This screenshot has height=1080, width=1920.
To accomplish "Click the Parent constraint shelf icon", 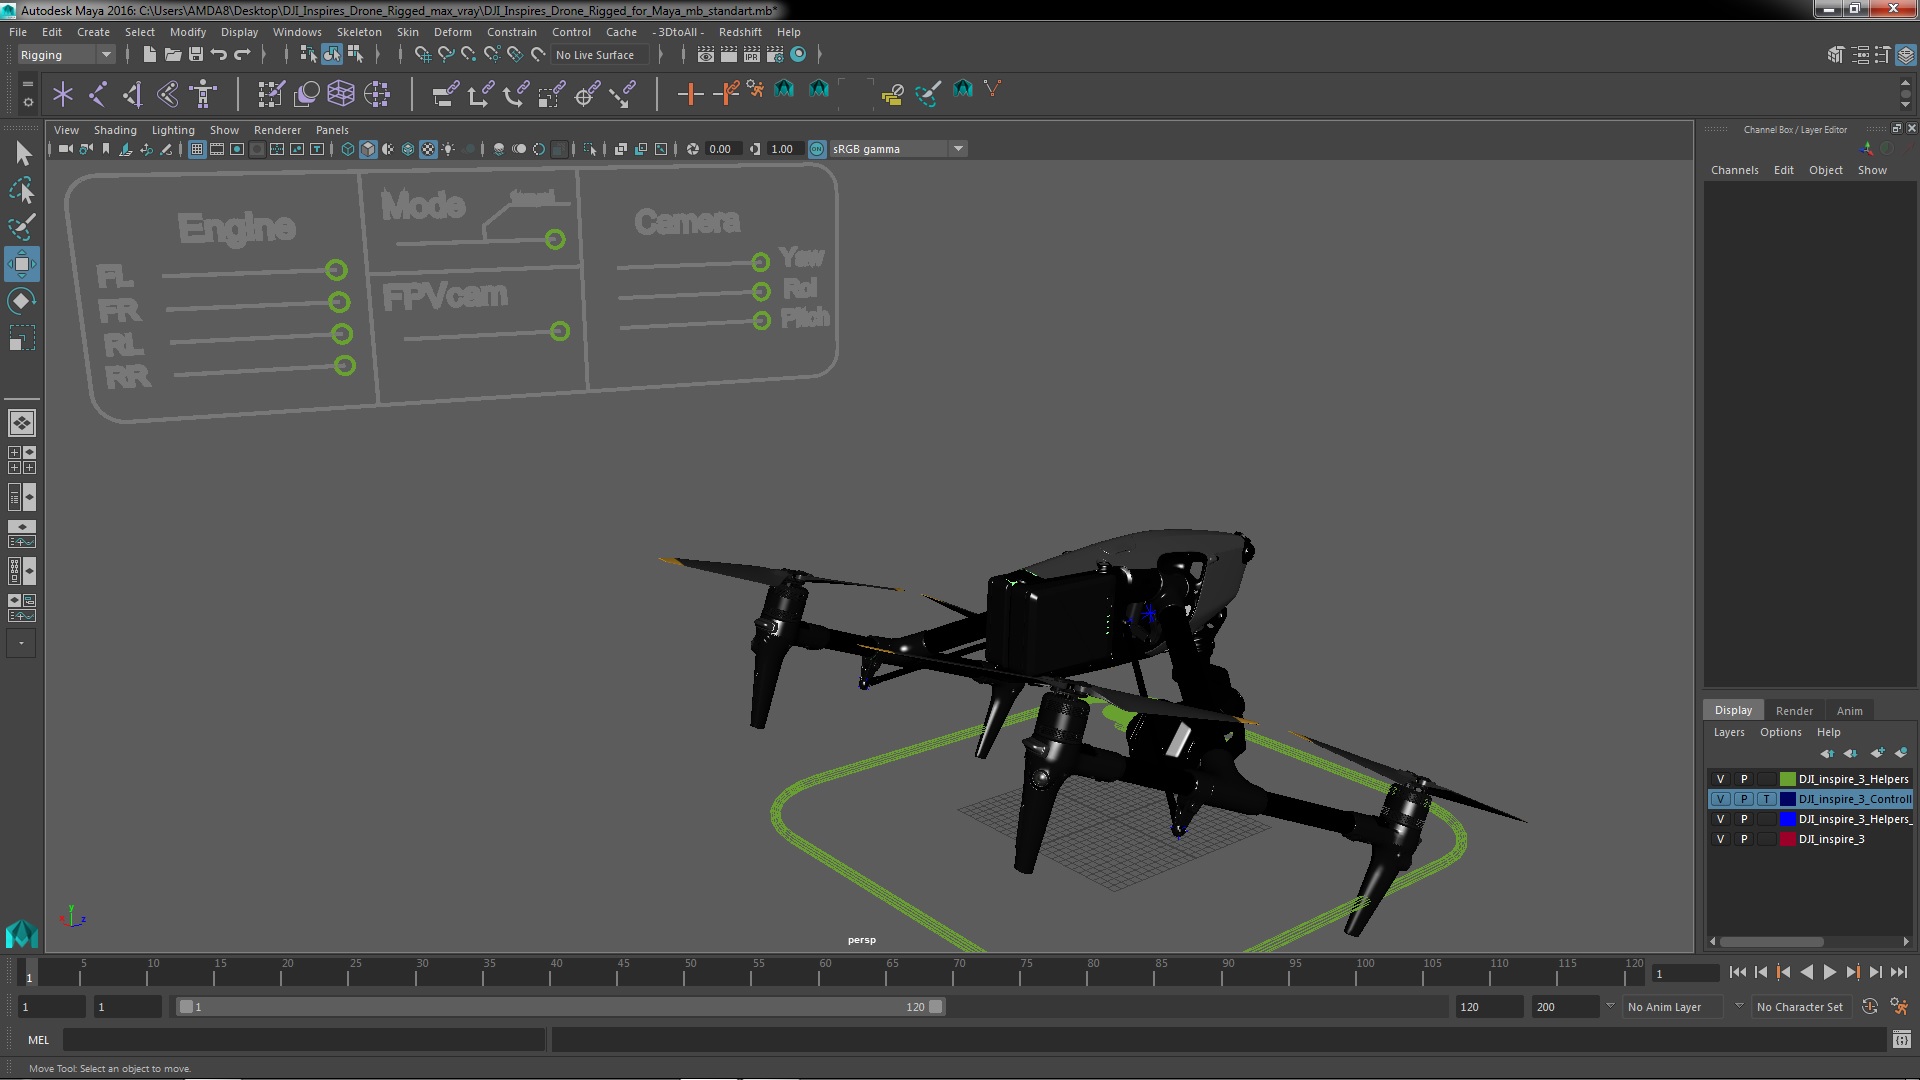I will tap(445, 94).
